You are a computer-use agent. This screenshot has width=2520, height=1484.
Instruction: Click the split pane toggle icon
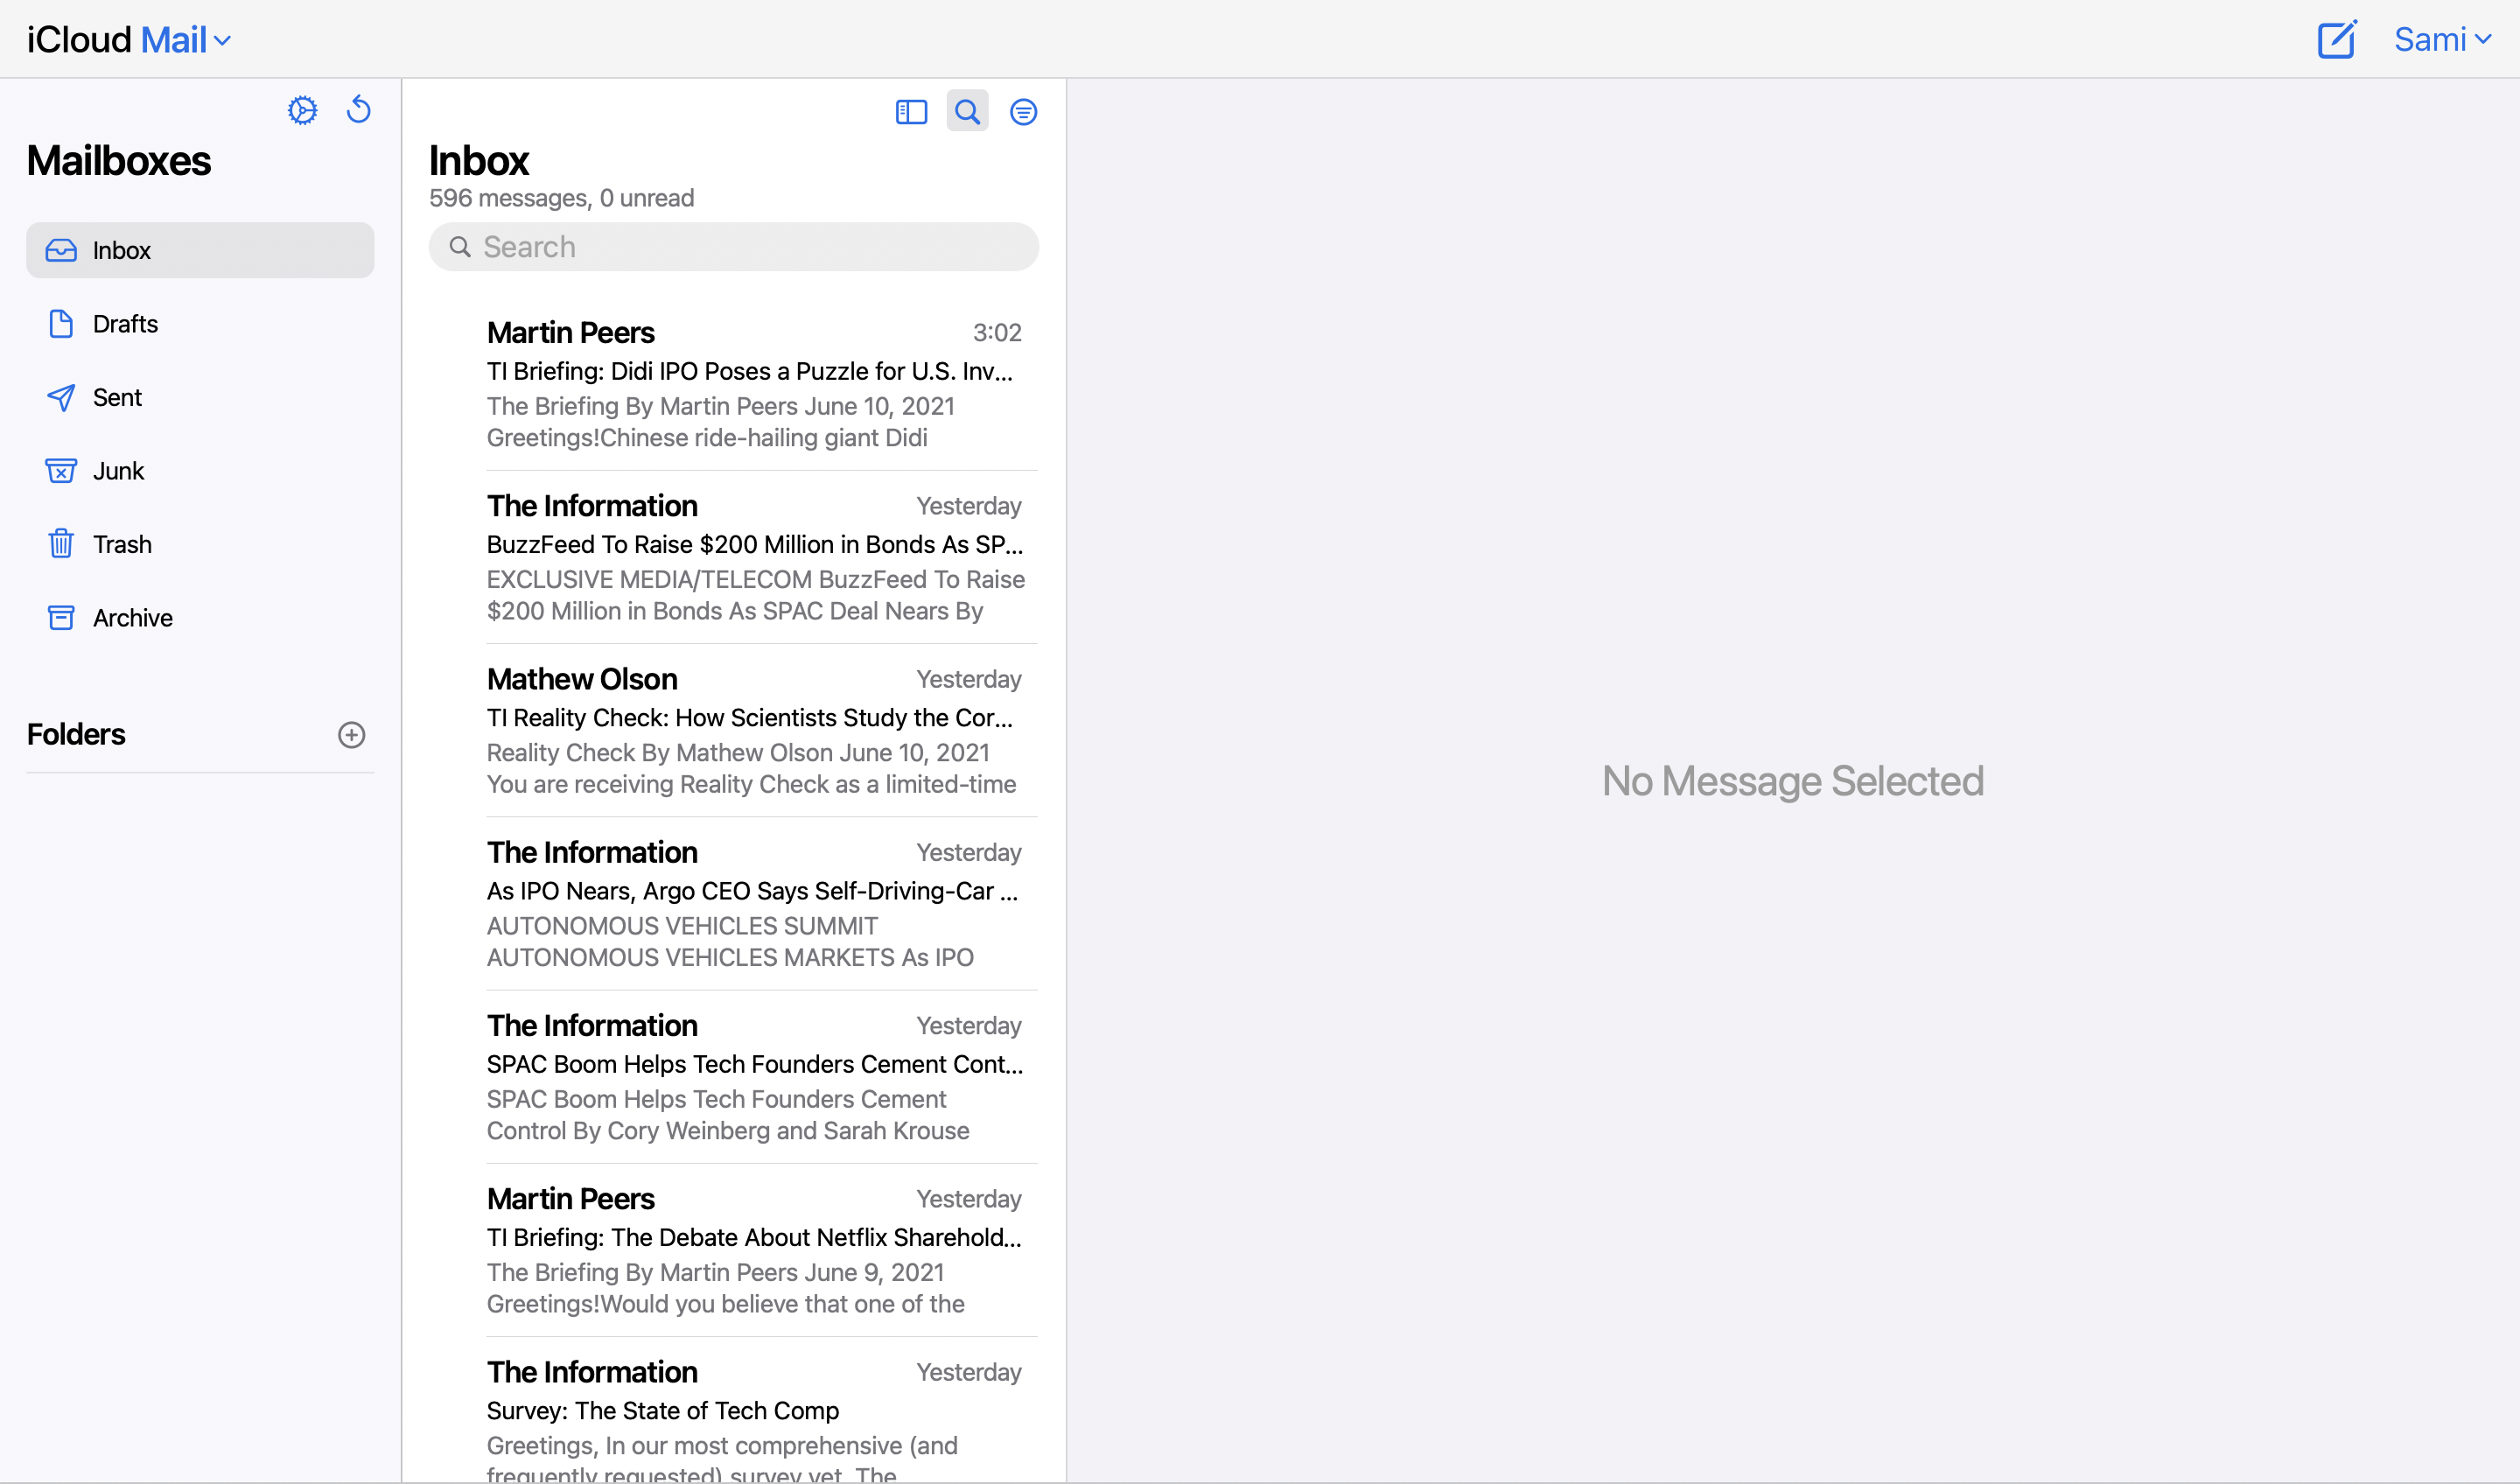pos(911,111)
